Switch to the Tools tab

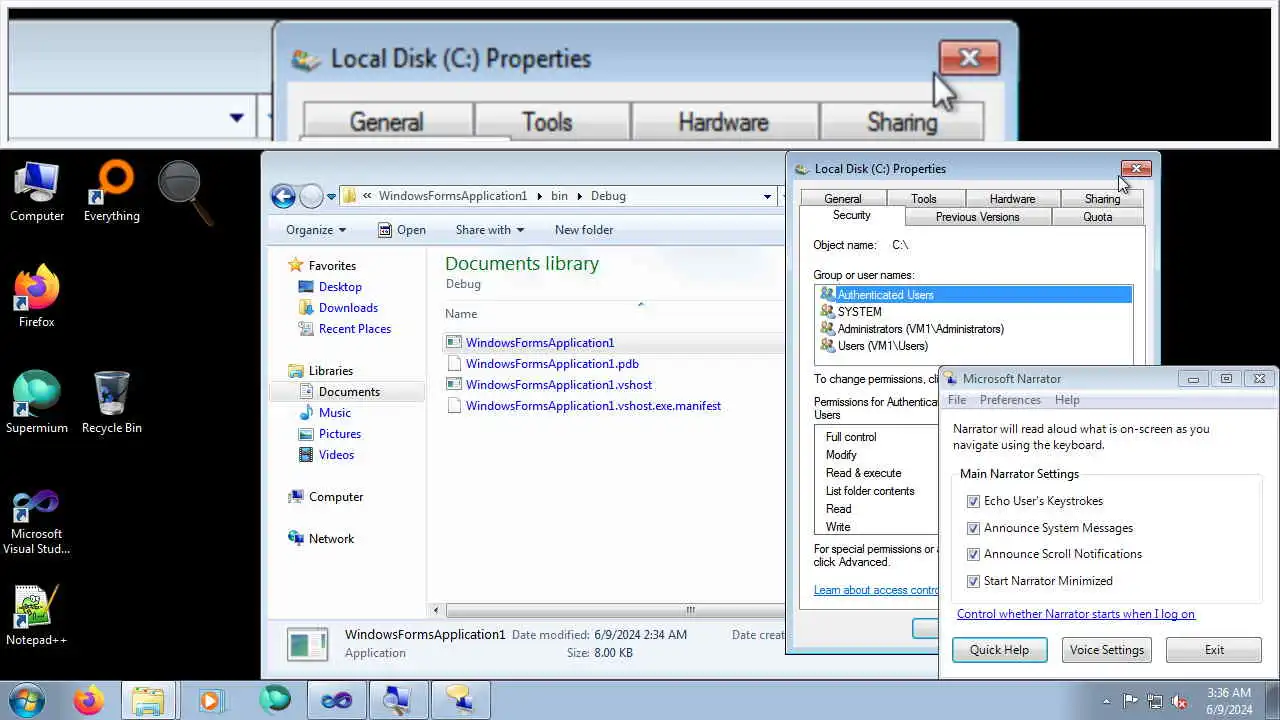[924, 199]
